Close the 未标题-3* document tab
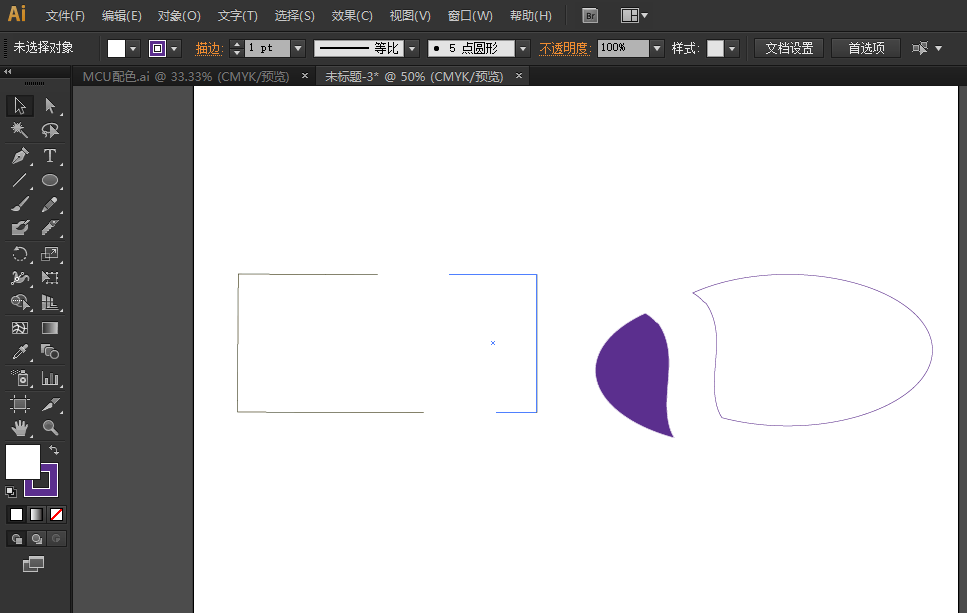Screen dimensions: 967x613 519,76
